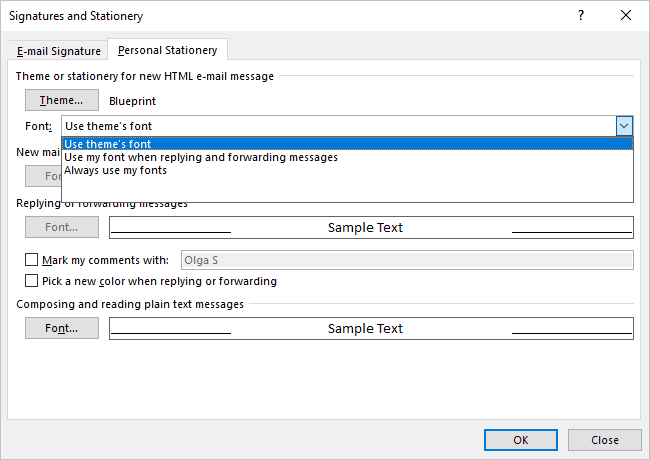This screenshot has width=650, height=460.
Task: Enable the "Mark my comments with" checkbox
Action: coord(32,260)
